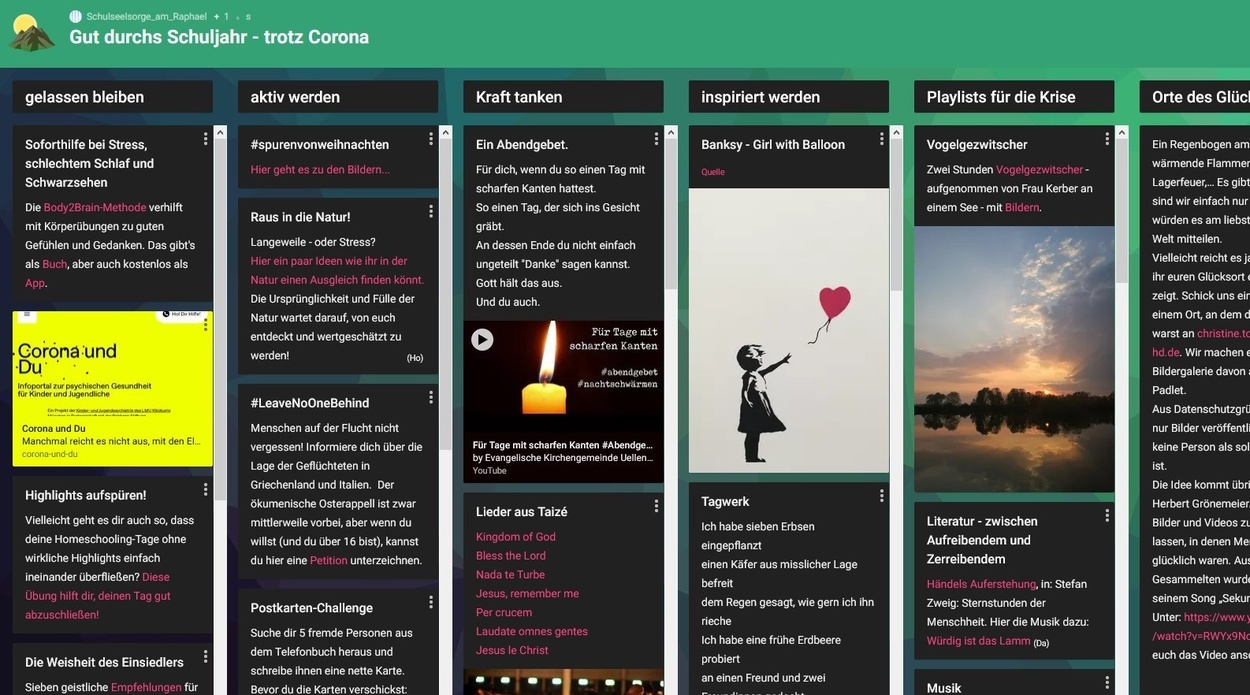This screenshot has height=695, width=1250.
Task: Open the Postkarten-Challenge post title
Action: pos(311,608)
